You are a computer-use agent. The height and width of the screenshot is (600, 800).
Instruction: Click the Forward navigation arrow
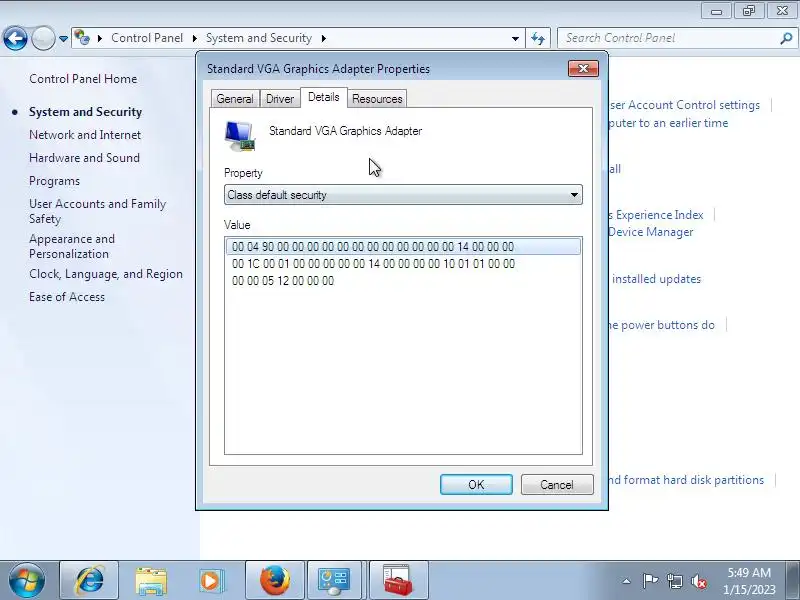43,38
